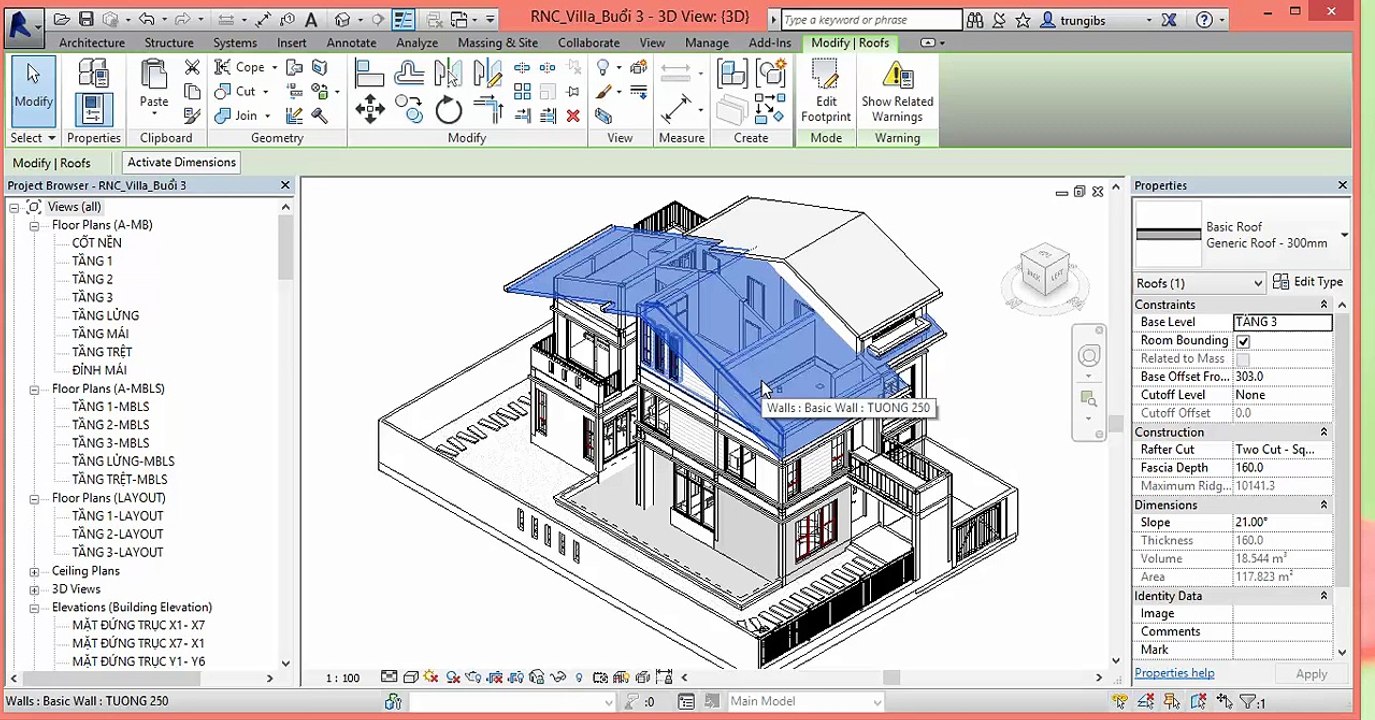
Task: Click Show Related Warnings icon
Action: point(897,90)
